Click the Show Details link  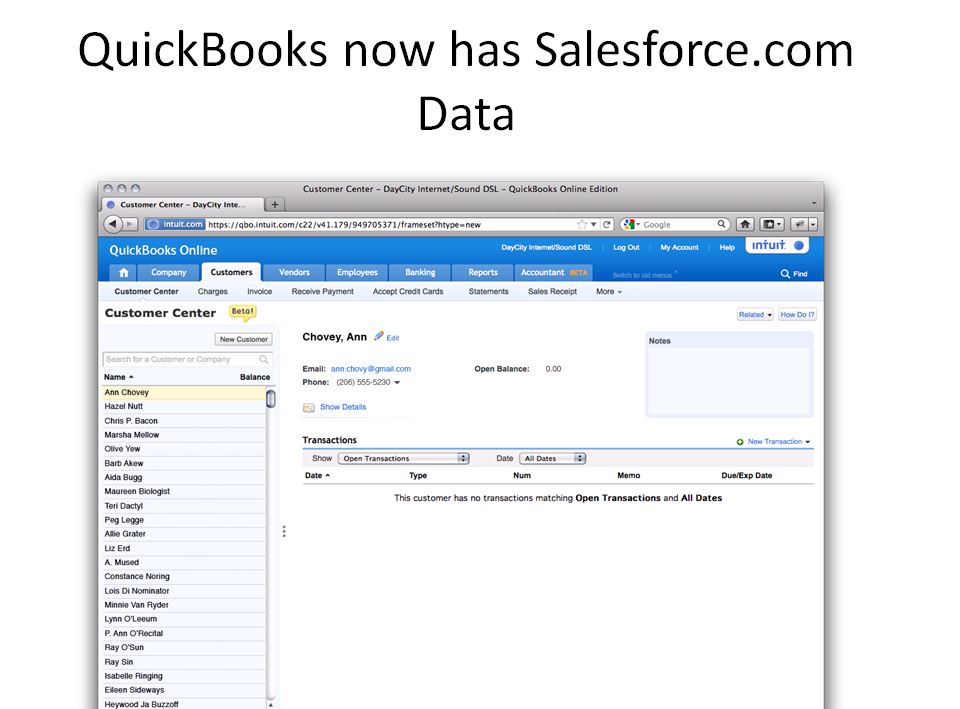click(x=343, y=407)
